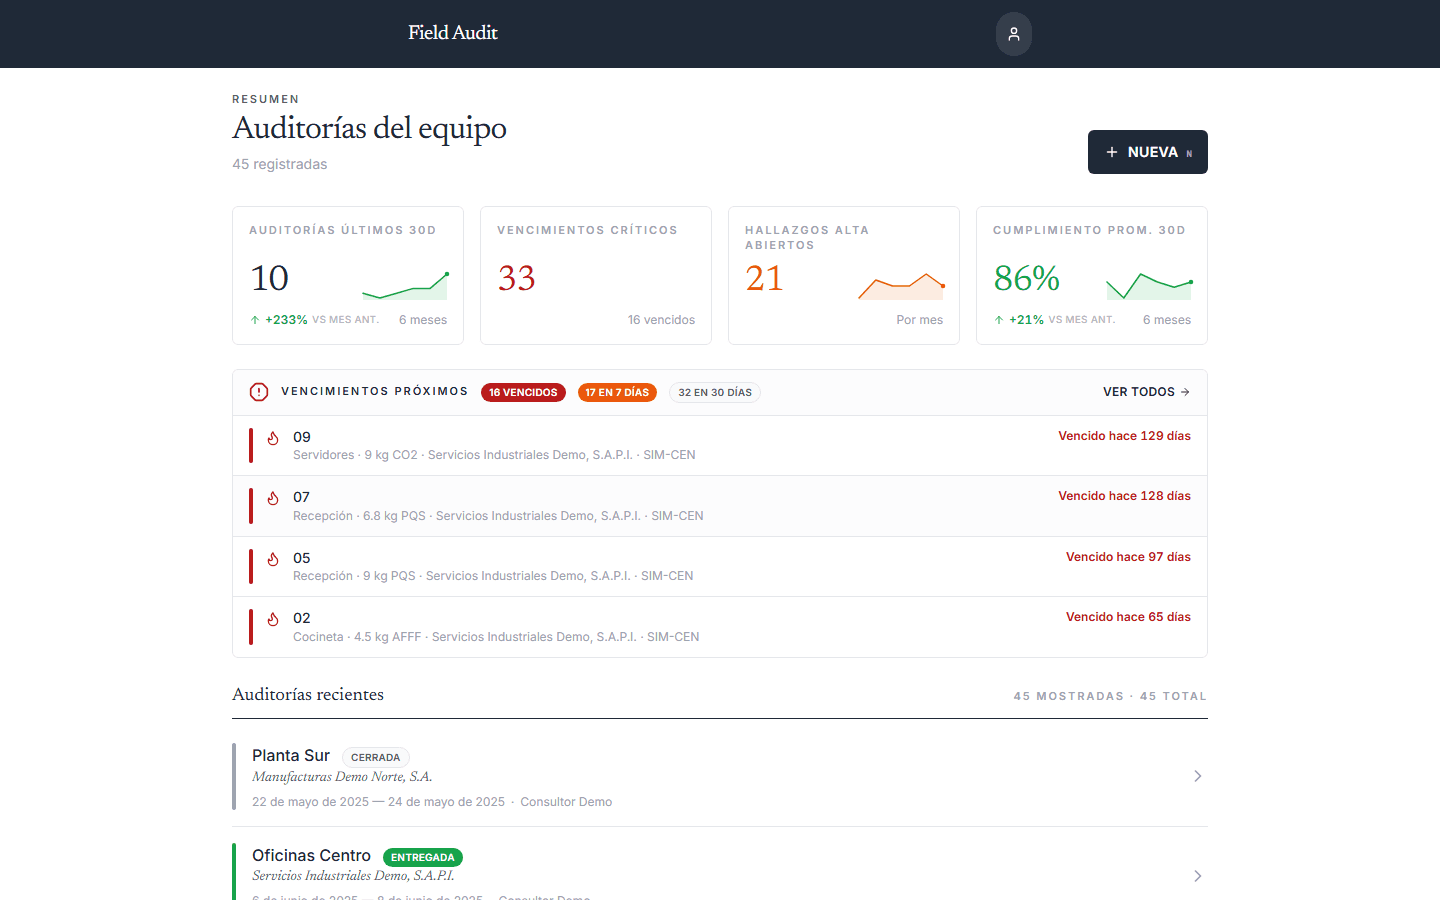Image resolution: width=1440 pixels, height=900 pixels.
Task: Expand Planta Sur audit chevron
Action: pyautogui.click(x=1197, y=776)
